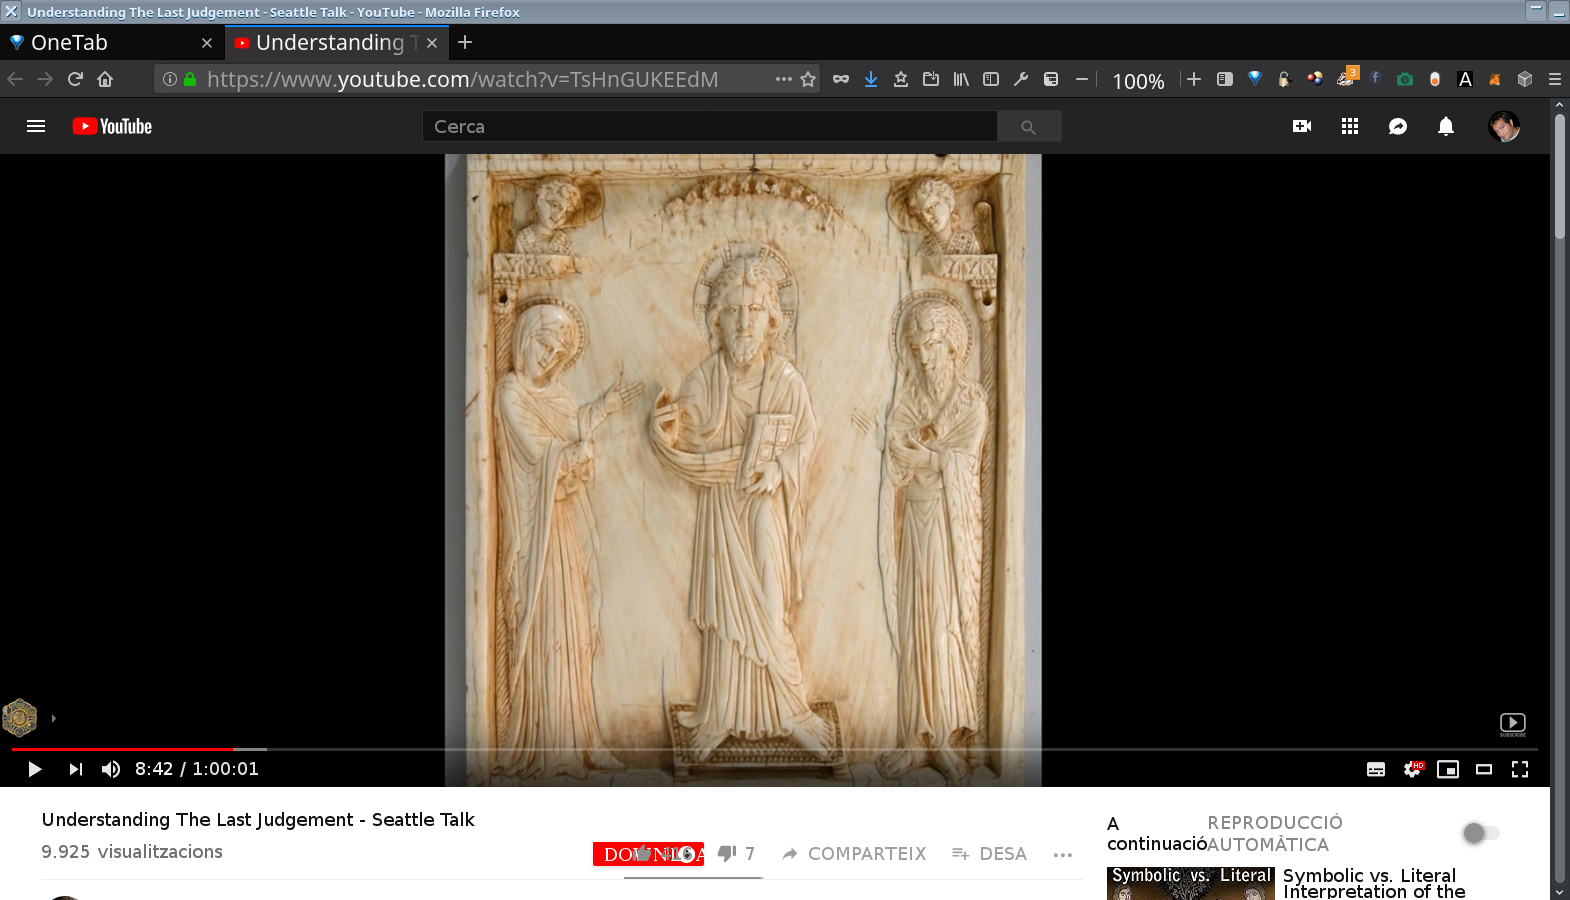Reload the current page

point(75,79)
